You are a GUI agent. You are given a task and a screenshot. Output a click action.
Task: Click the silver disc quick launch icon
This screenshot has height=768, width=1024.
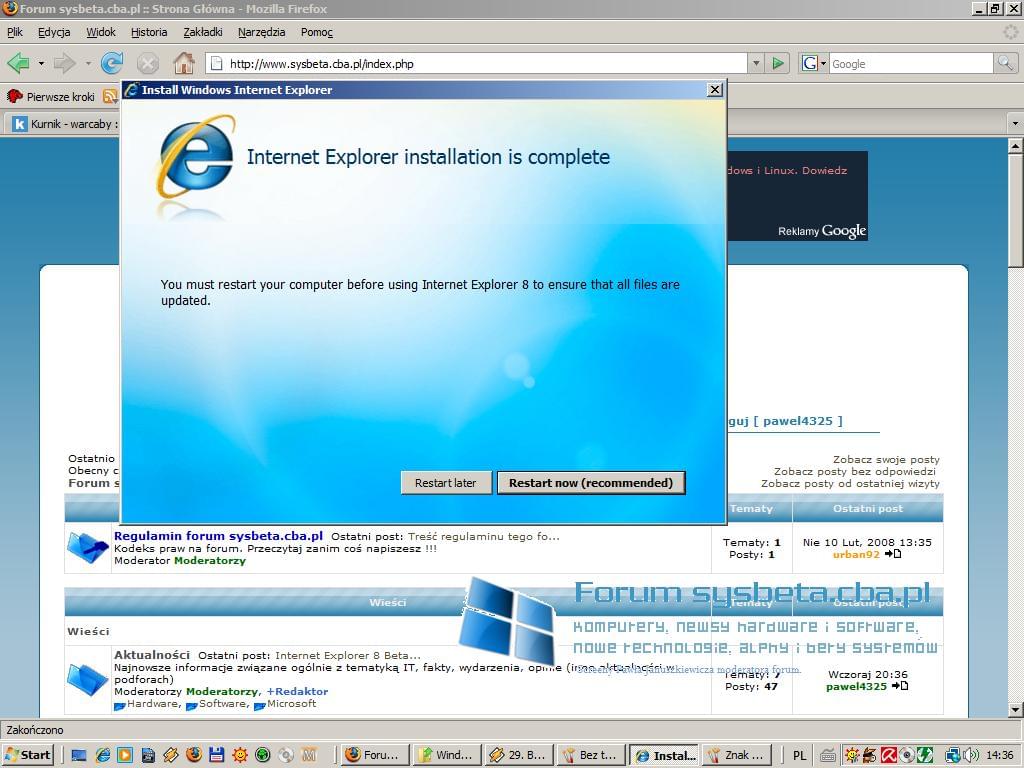pyautogui.click(x=285, y=755)
